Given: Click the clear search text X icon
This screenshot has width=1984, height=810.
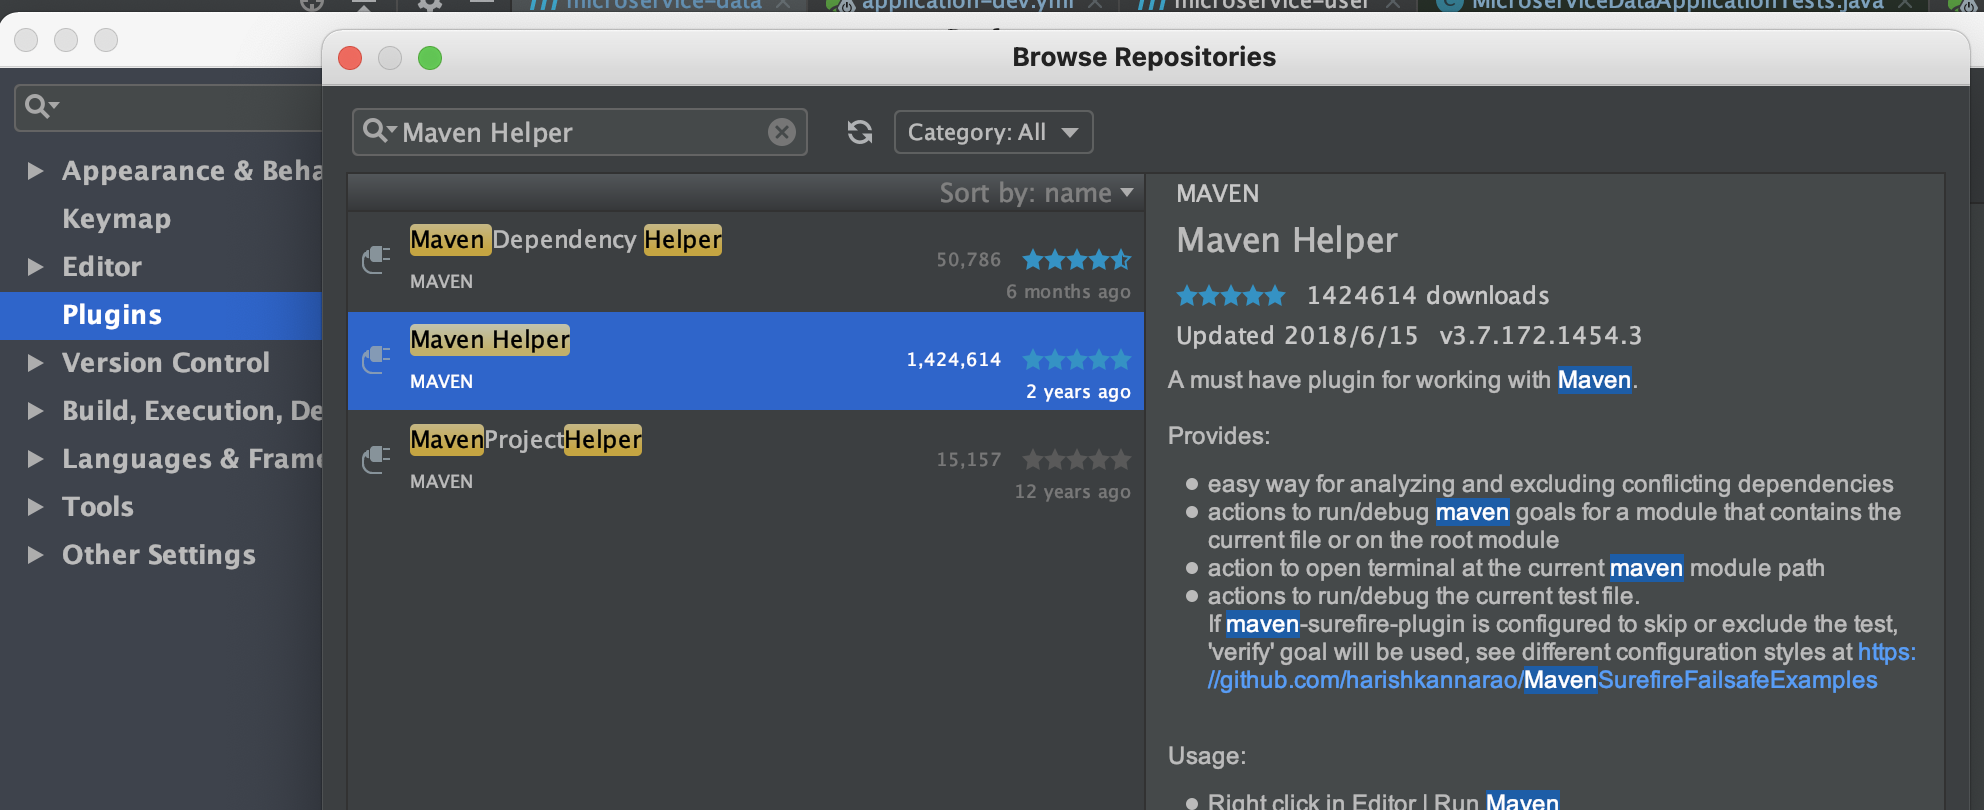Looking at the screenshot, I should pyautogui.click(x=782, y=132).
